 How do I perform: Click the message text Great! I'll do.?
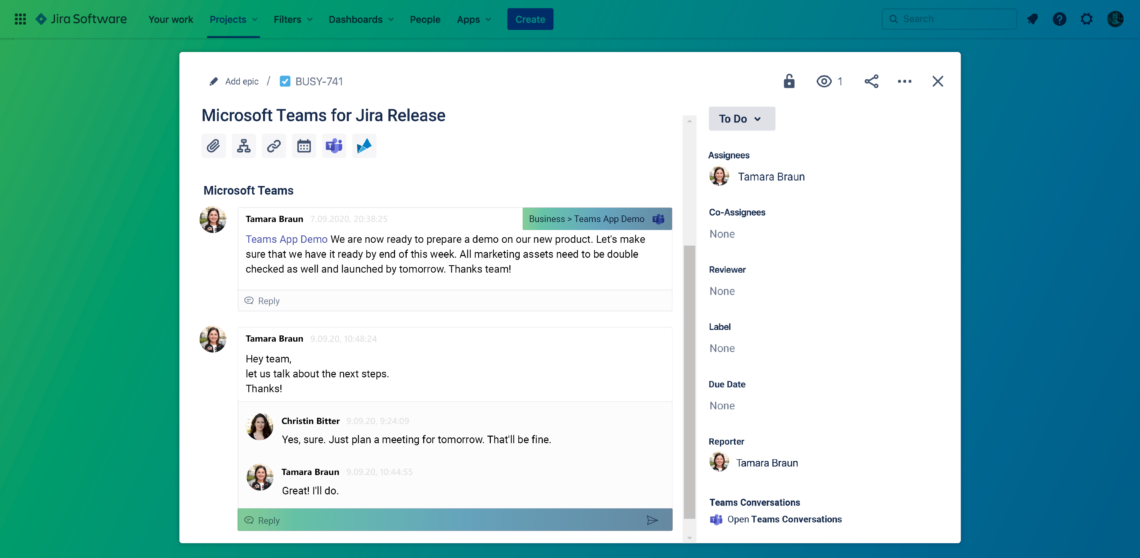point(310,491)
